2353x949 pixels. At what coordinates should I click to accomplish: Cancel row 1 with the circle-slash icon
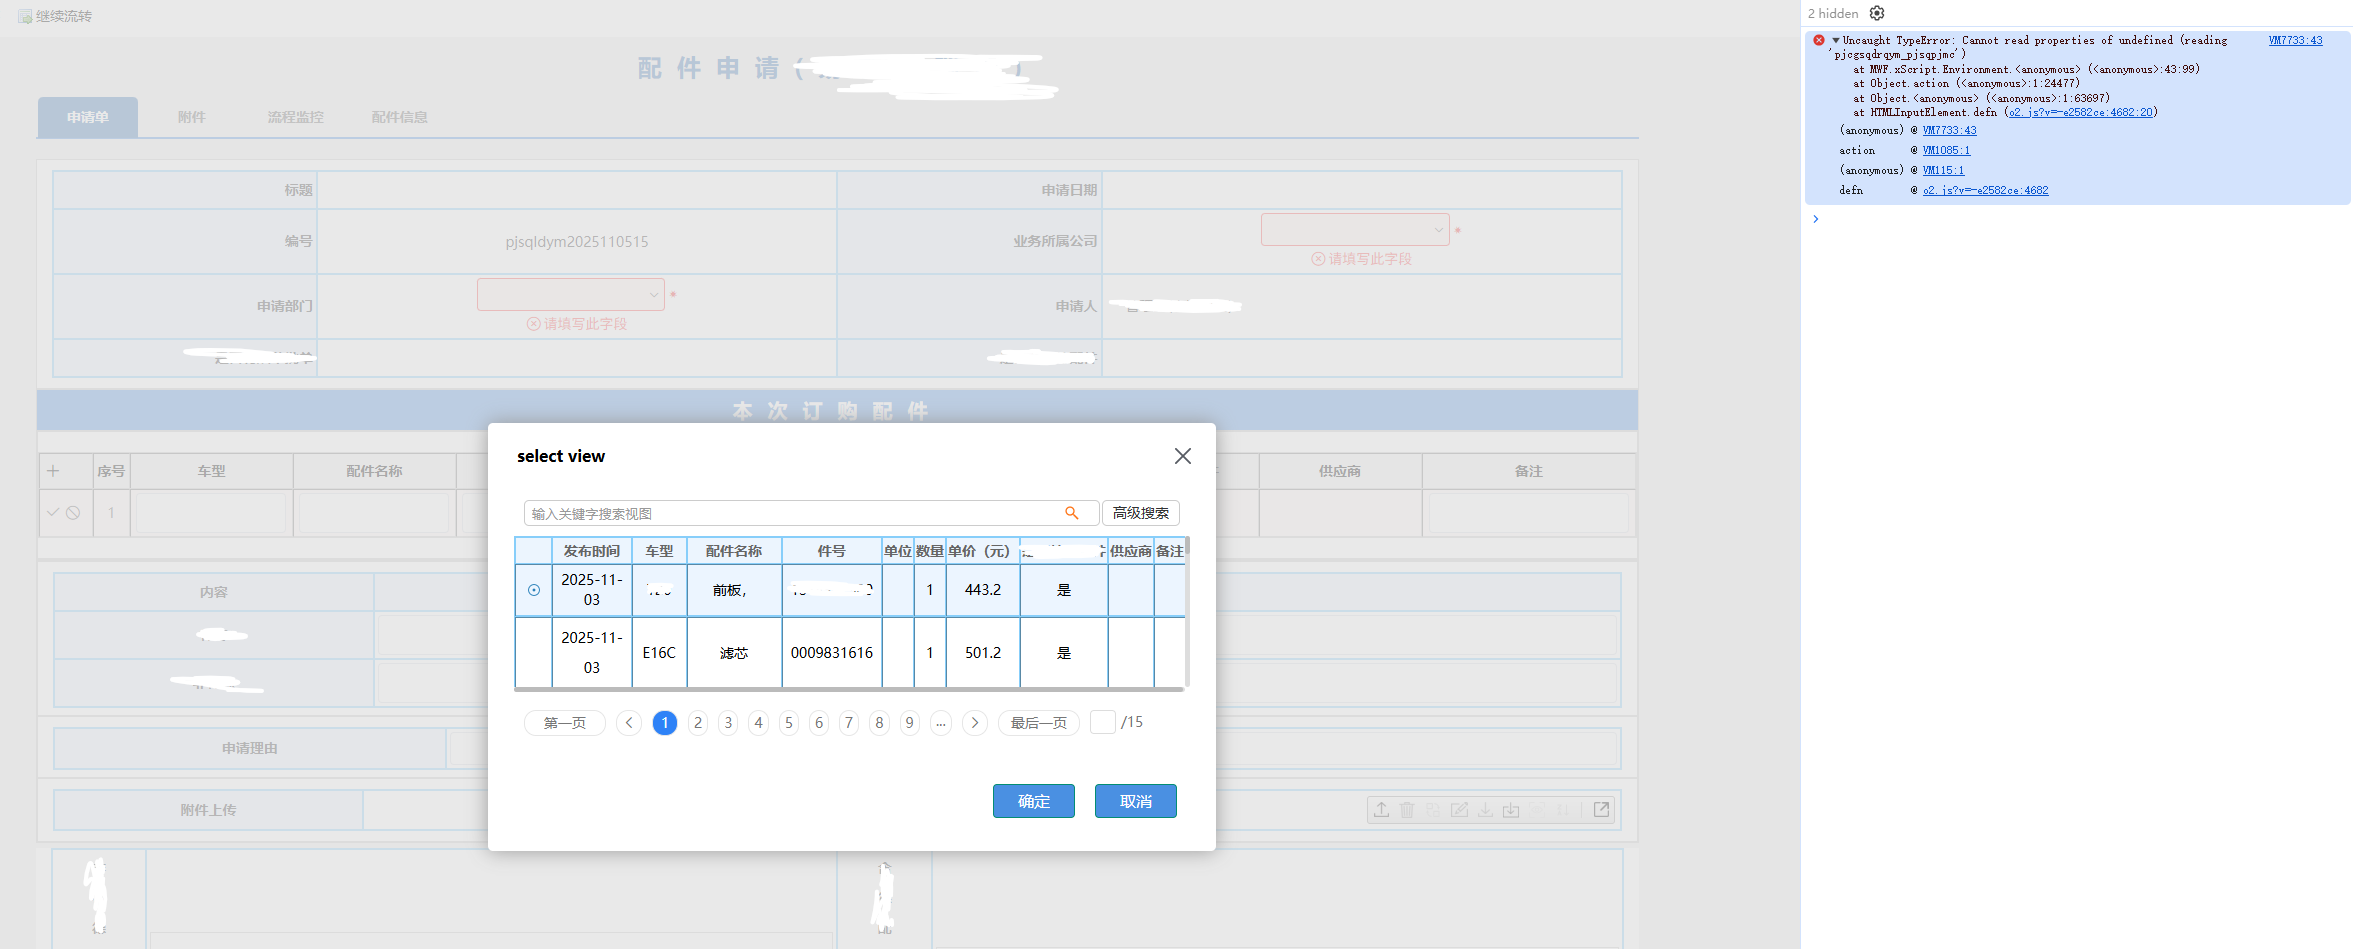pyautogui.click(x=73, y=512)
